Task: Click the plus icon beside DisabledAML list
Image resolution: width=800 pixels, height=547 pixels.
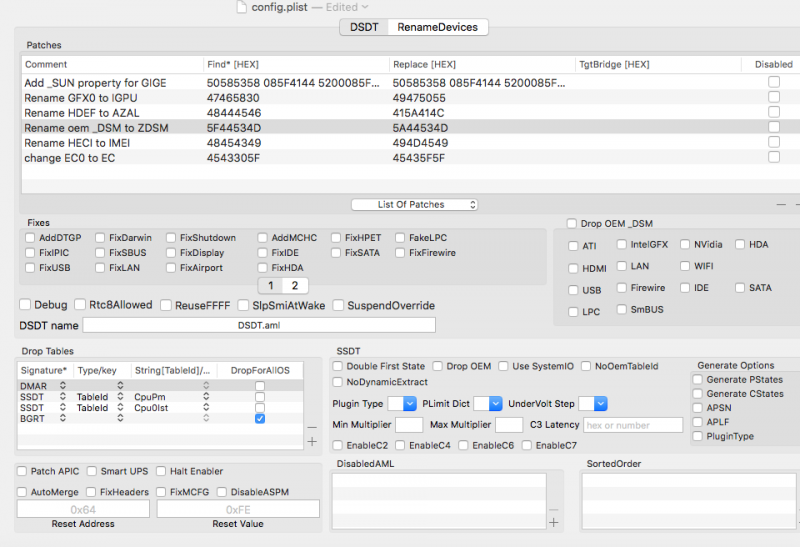Action: coord(554,522)
